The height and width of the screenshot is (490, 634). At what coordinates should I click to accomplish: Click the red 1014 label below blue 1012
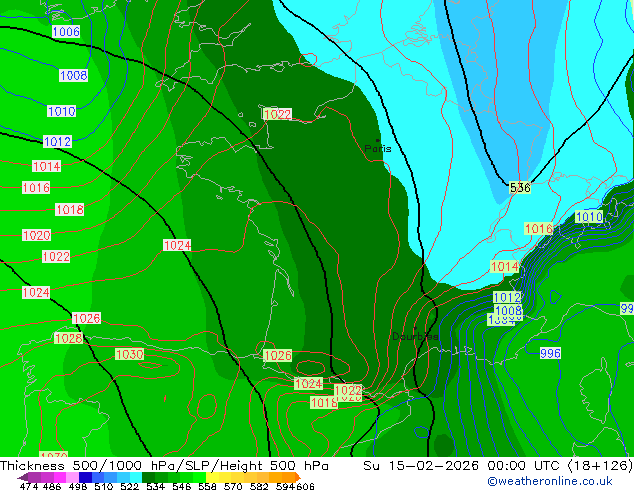tap(46, 166)
